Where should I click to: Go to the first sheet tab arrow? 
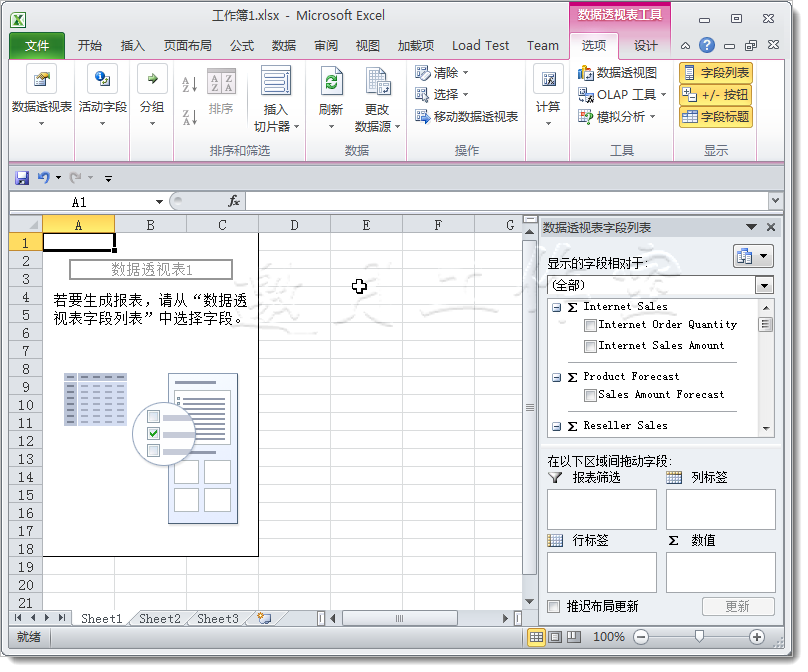pos(18,617)
